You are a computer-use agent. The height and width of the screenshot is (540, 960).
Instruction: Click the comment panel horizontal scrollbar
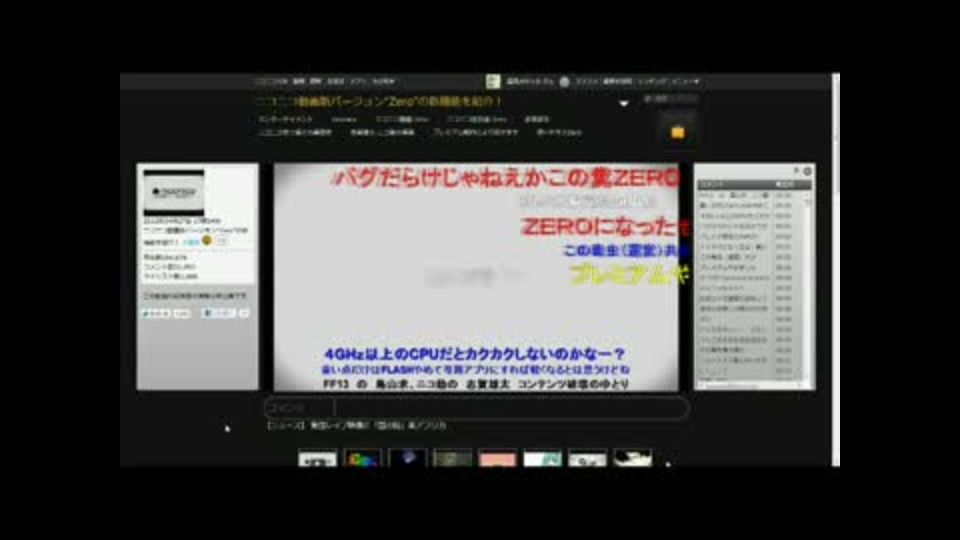point(751,386)
